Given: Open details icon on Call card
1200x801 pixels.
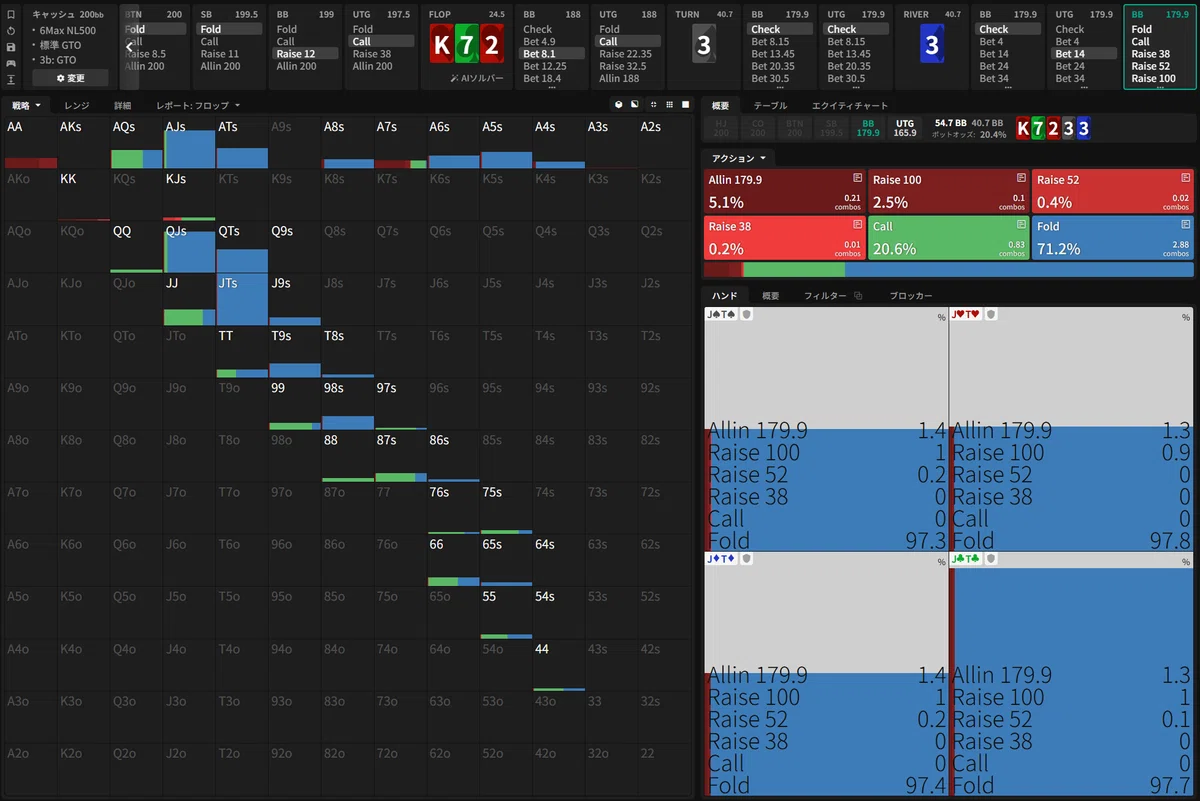Looking at the screenshot, I should point(1021,224).
